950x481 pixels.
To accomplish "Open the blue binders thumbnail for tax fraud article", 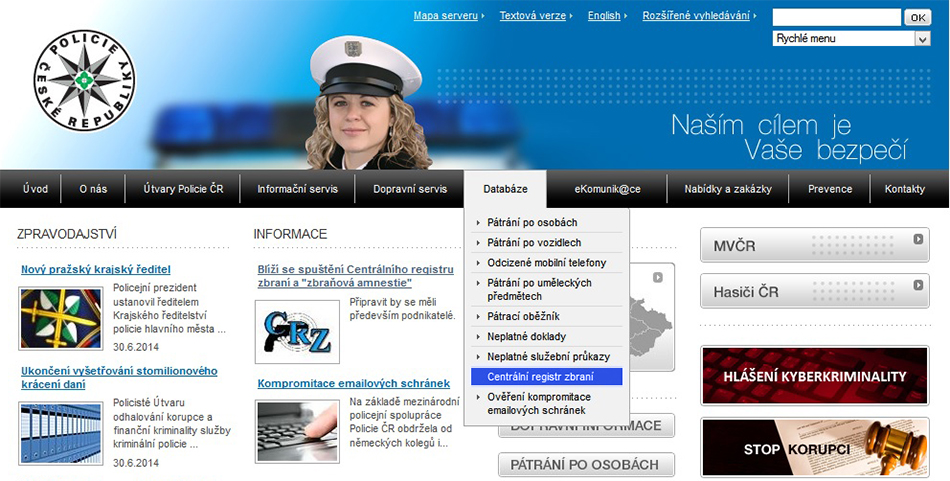I will tap(61, 433).
